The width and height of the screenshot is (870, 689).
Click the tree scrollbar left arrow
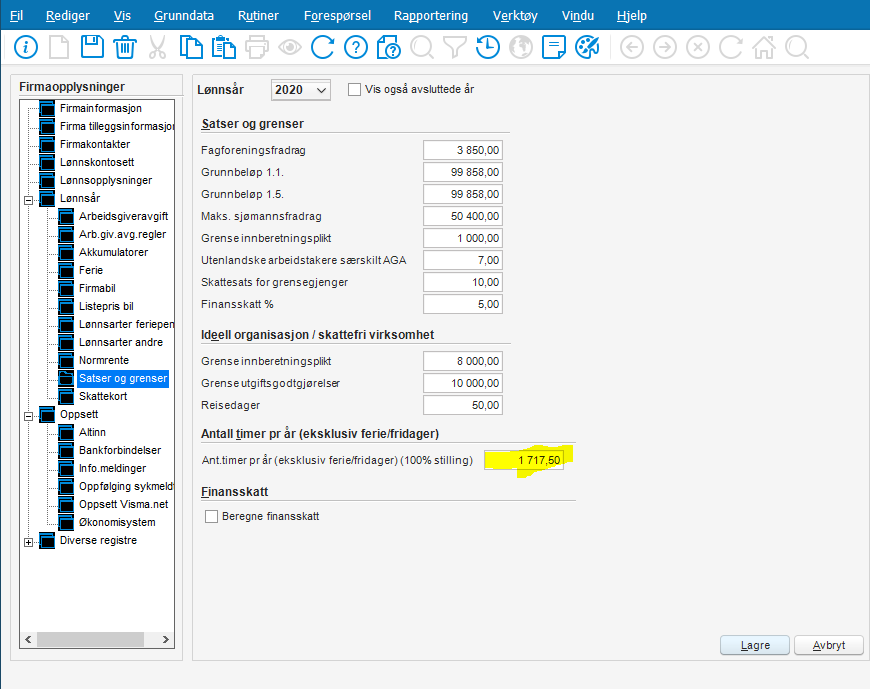pyautogui.click(x=28, y=639)
